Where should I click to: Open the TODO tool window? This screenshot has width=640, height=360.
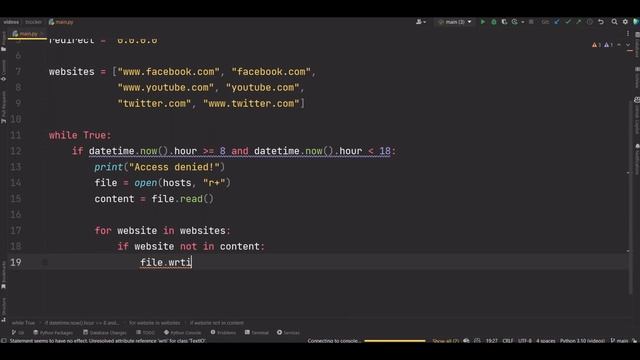[146, 333]
